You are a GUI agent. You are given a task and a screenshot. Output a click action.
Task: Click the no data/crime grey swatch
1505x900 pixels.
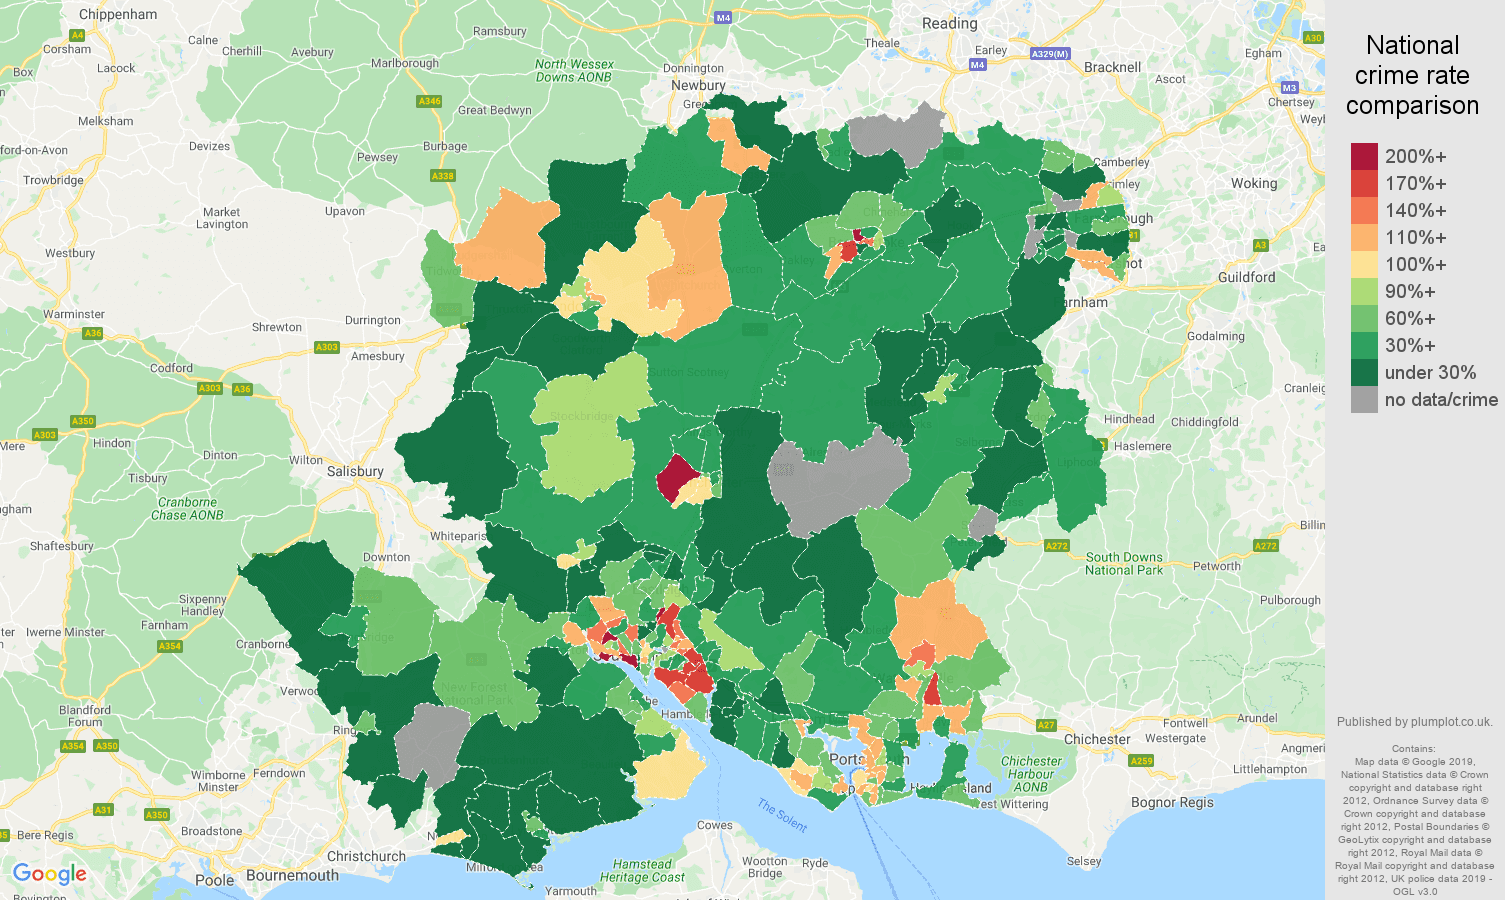[1364, 400]
